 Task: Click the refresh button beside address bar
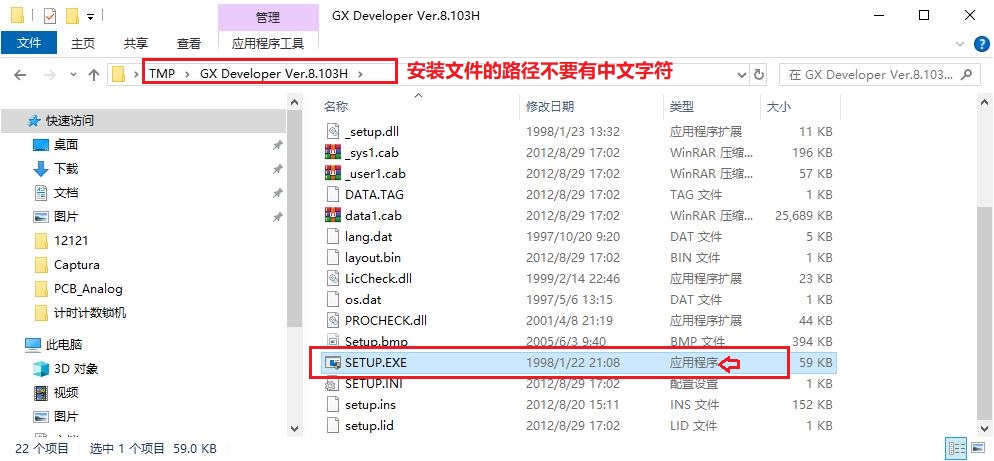coord(758,74)
